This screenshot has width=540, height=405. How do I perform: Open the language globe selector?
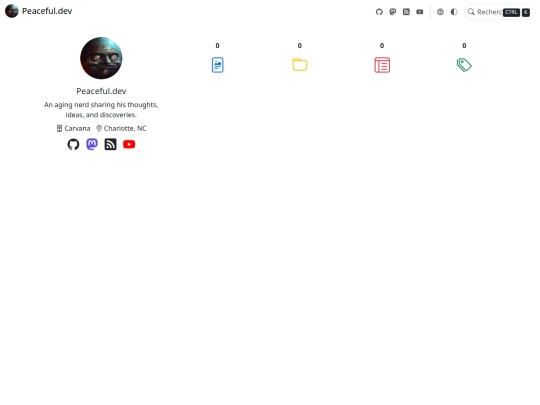(440, 12)
